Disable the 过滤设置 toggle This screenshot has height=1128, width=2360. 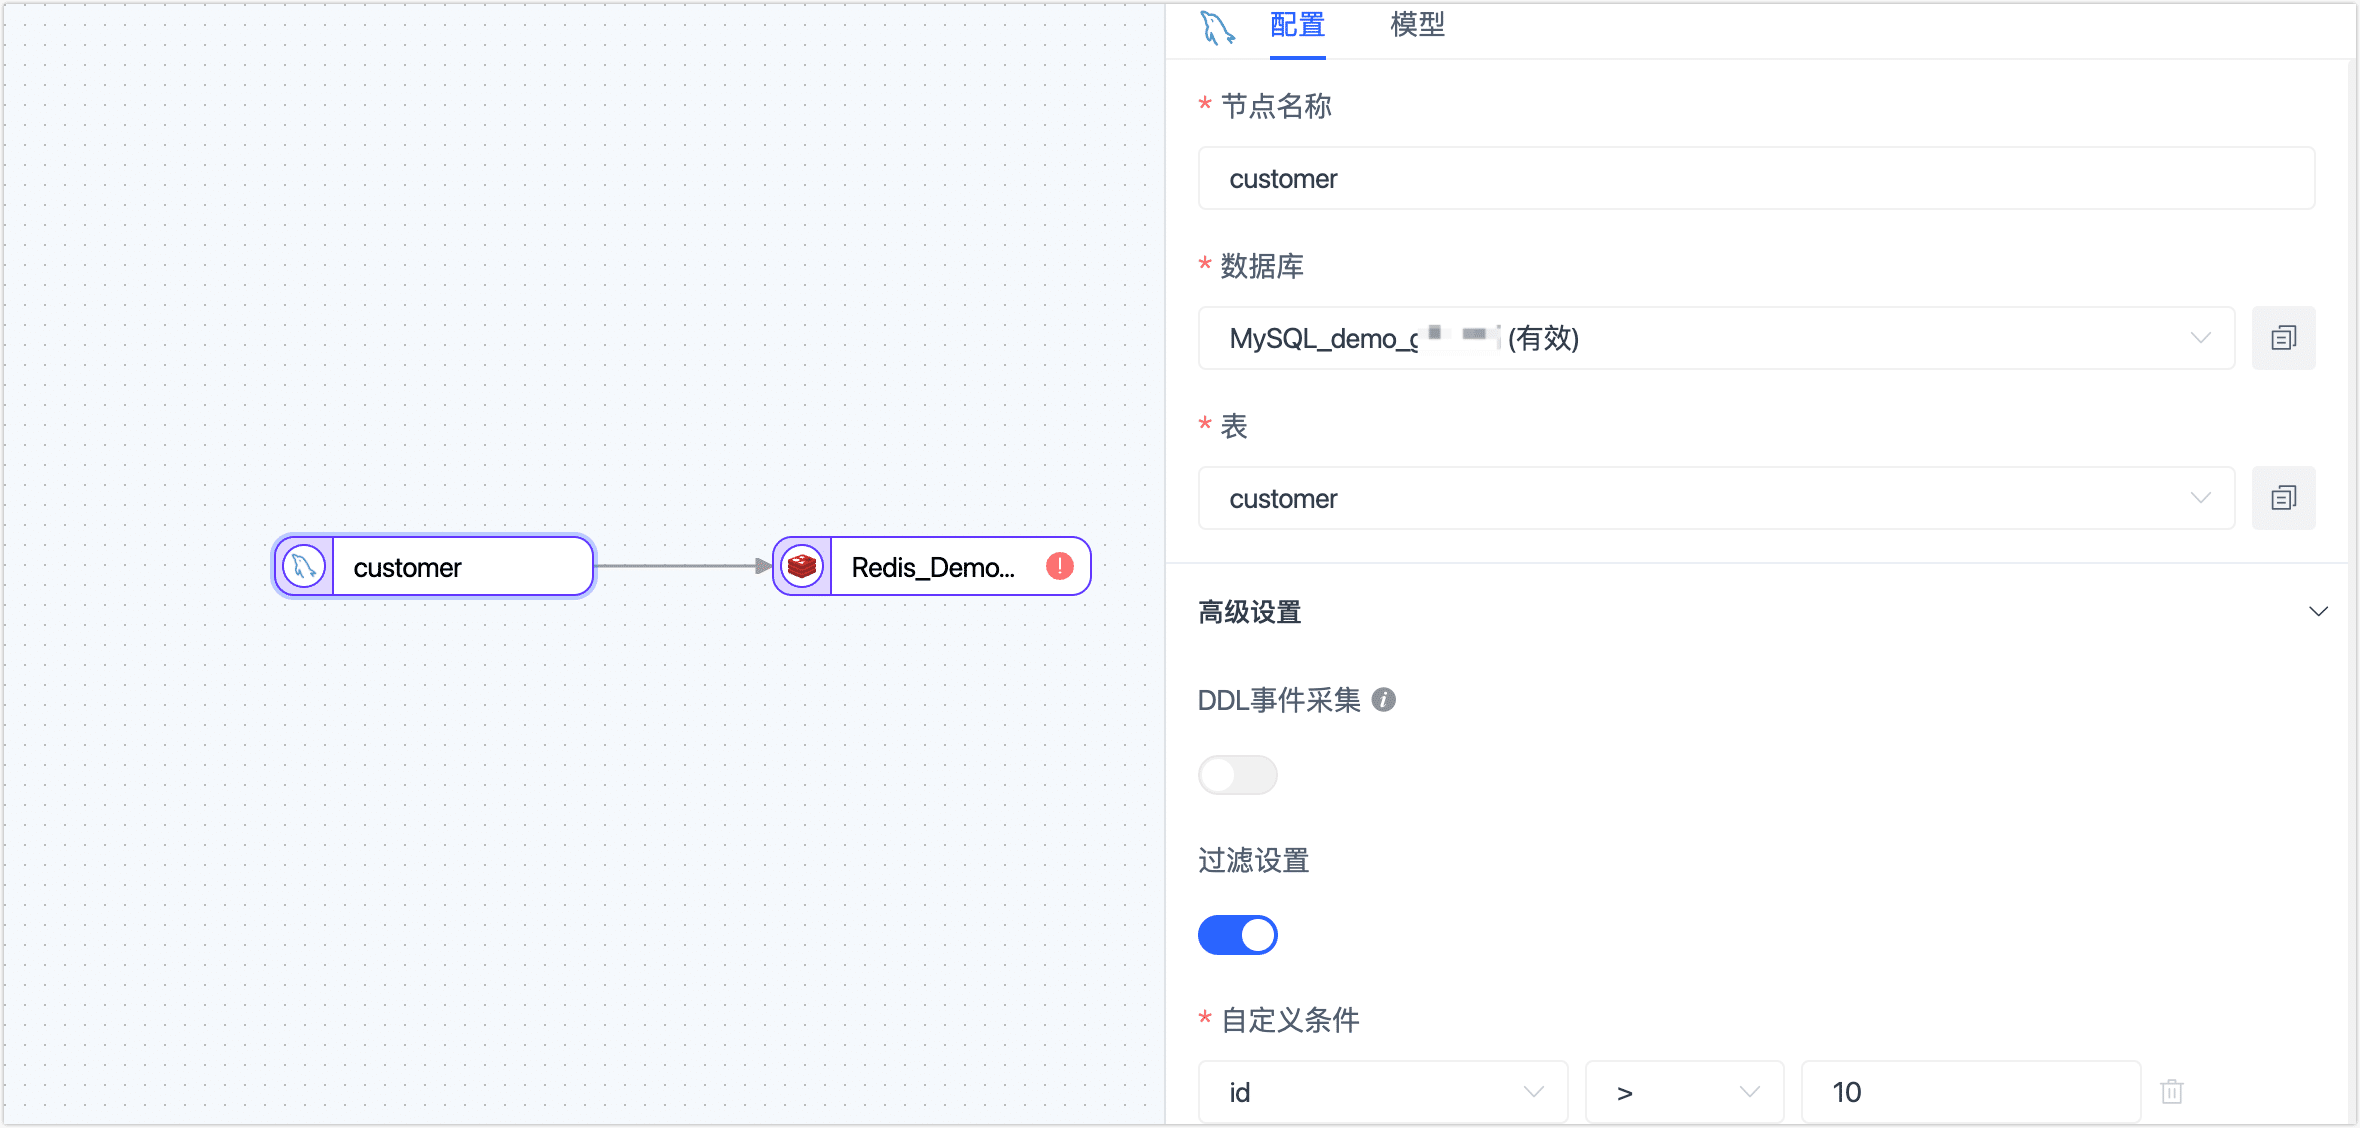(x=1238, y=935)
